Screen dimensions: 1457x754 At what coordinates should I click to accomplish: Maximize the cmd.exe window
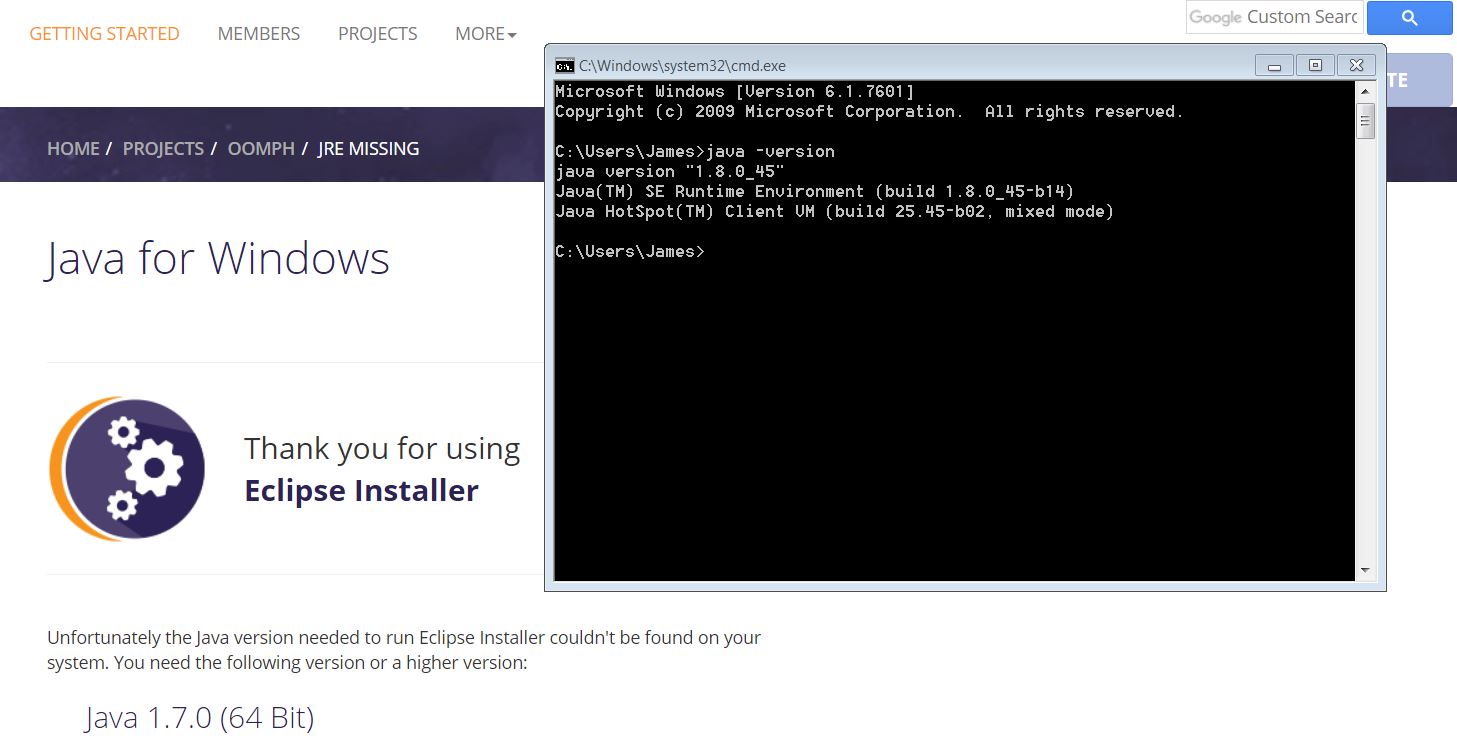click(x=1315, y=66)
